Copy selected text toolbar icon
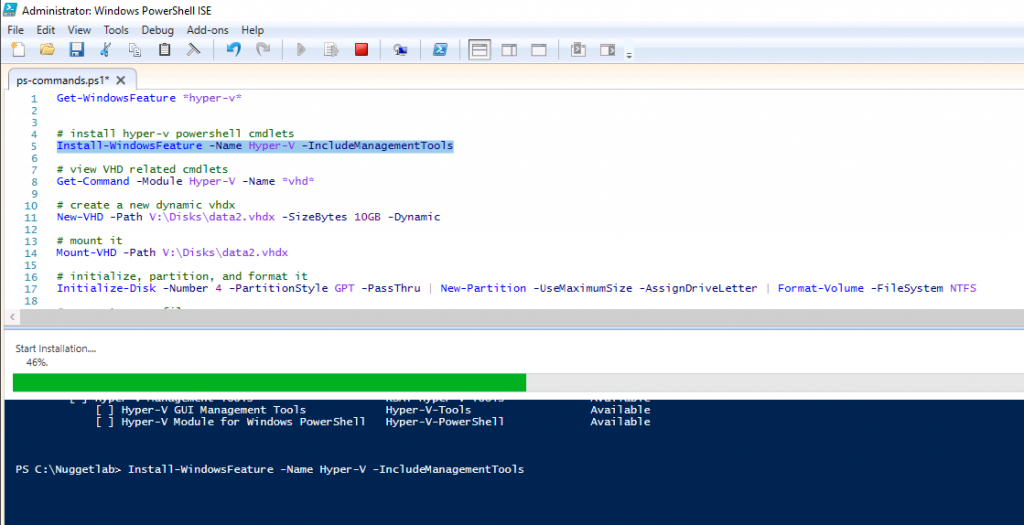1024x525 pixels. [x=135, y=50]
